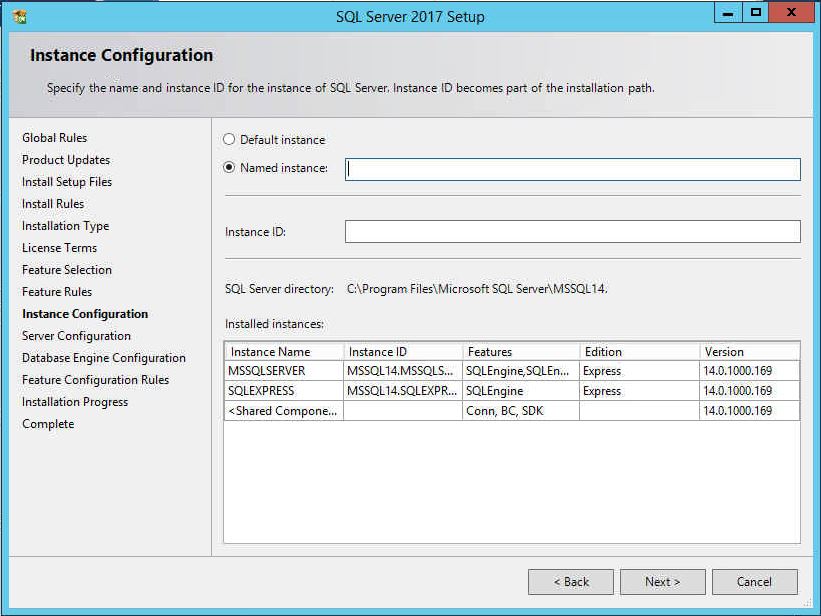Click the Express edition cell for SQLEXPRESS
821x616 pixels.
click(639, 391)
